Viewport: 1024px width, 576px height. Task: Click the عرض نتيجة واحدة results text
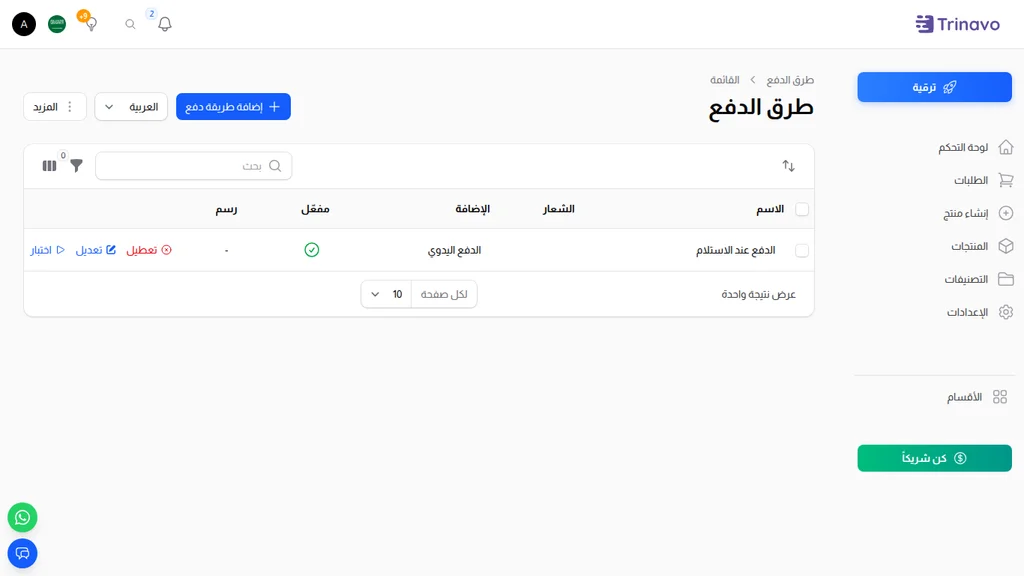click(x=758, y=295)
